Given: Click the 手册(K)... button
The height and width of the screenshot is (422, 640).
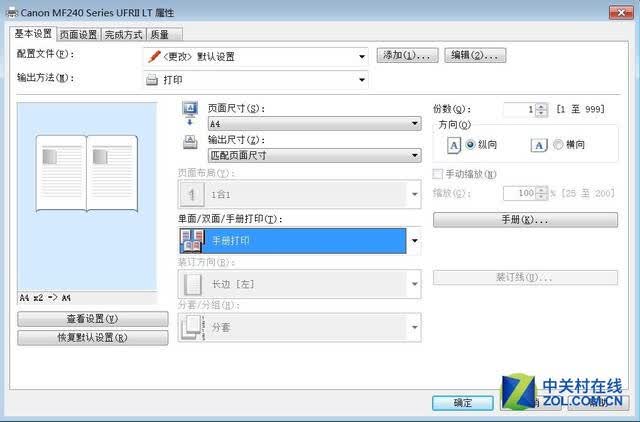Looking at the screenshot, I should point(525,220).
